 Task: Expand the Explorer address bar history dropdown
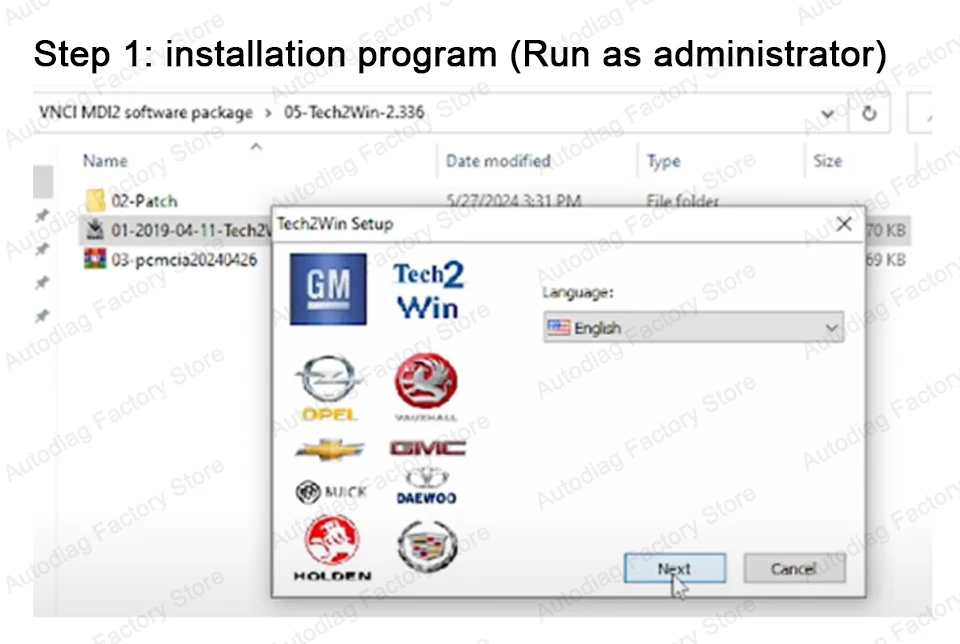827,114
